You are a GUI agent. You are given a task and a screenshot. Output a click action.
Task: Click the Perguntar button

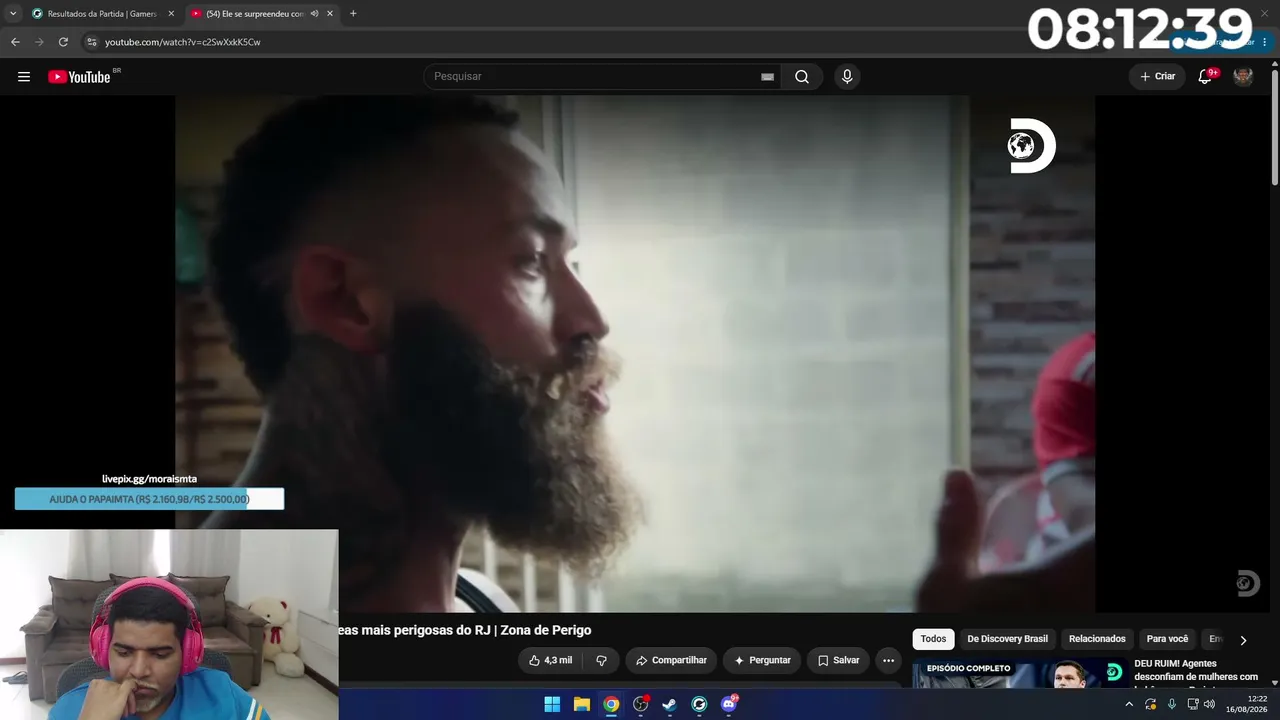[762, 660]
